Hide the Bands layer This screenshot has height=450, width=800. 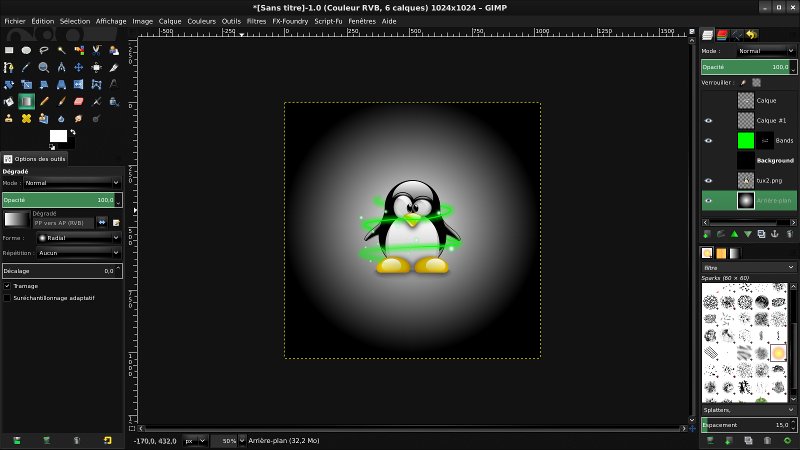pyautogui.click(x=708, y=140)
